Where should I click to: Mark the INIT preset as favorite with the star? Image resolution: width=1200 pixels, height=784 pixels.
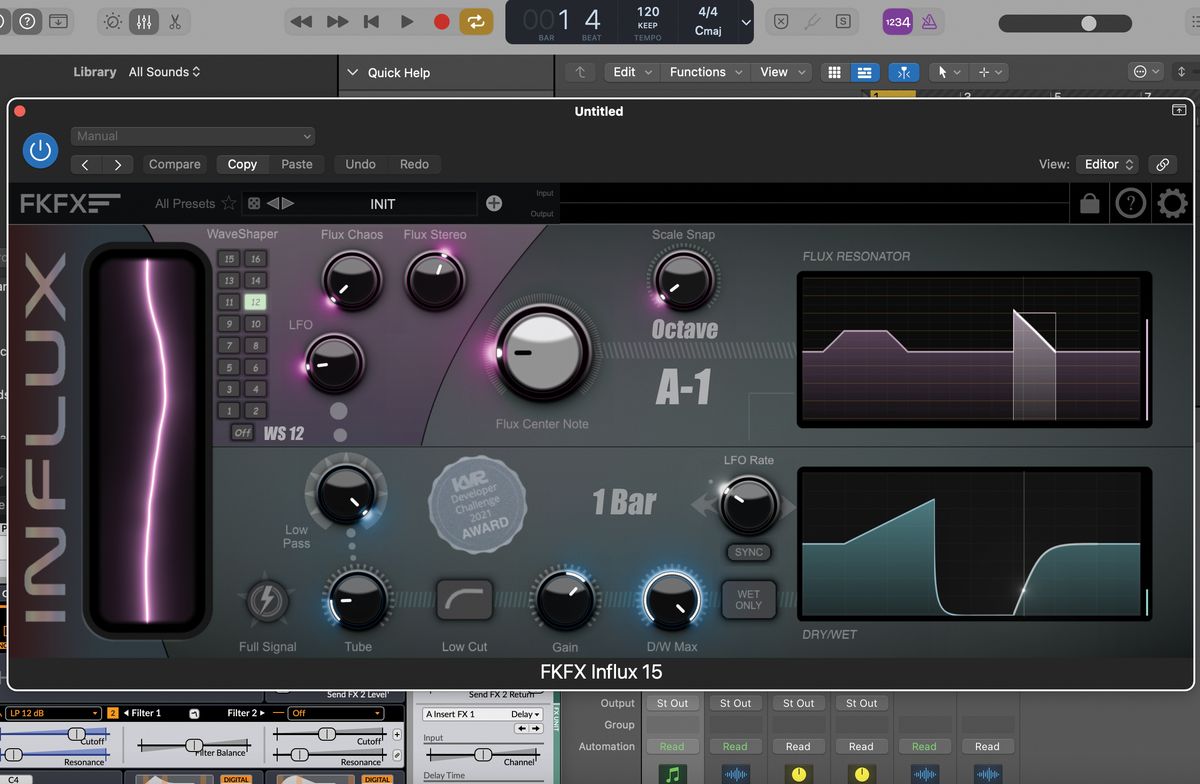(x=230, y=203)
